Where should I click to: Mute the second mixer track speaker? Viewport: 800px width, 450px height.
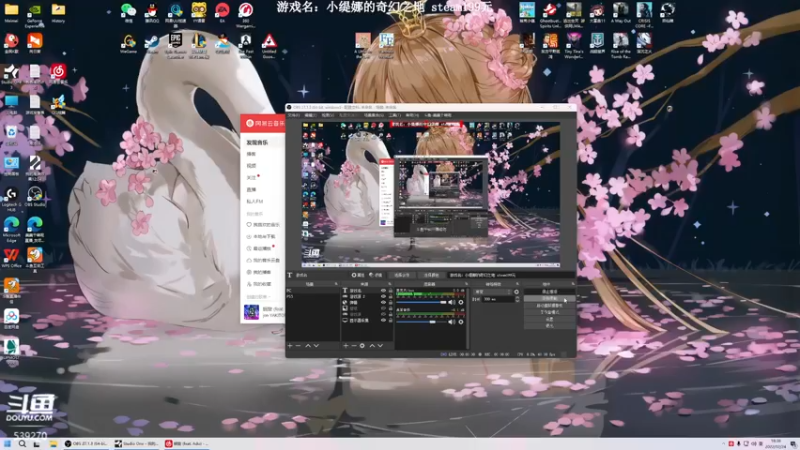pyautogui.click(x=452, y=322)
